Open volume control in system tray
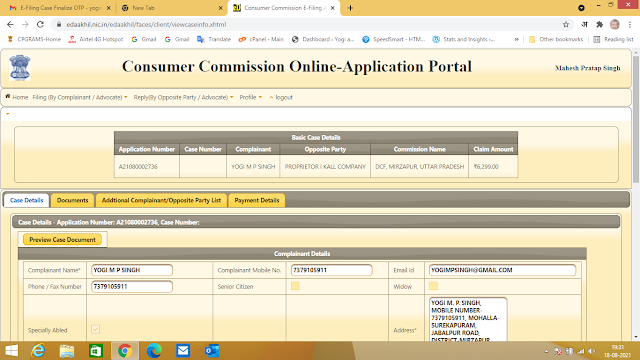 pos(592,351)
